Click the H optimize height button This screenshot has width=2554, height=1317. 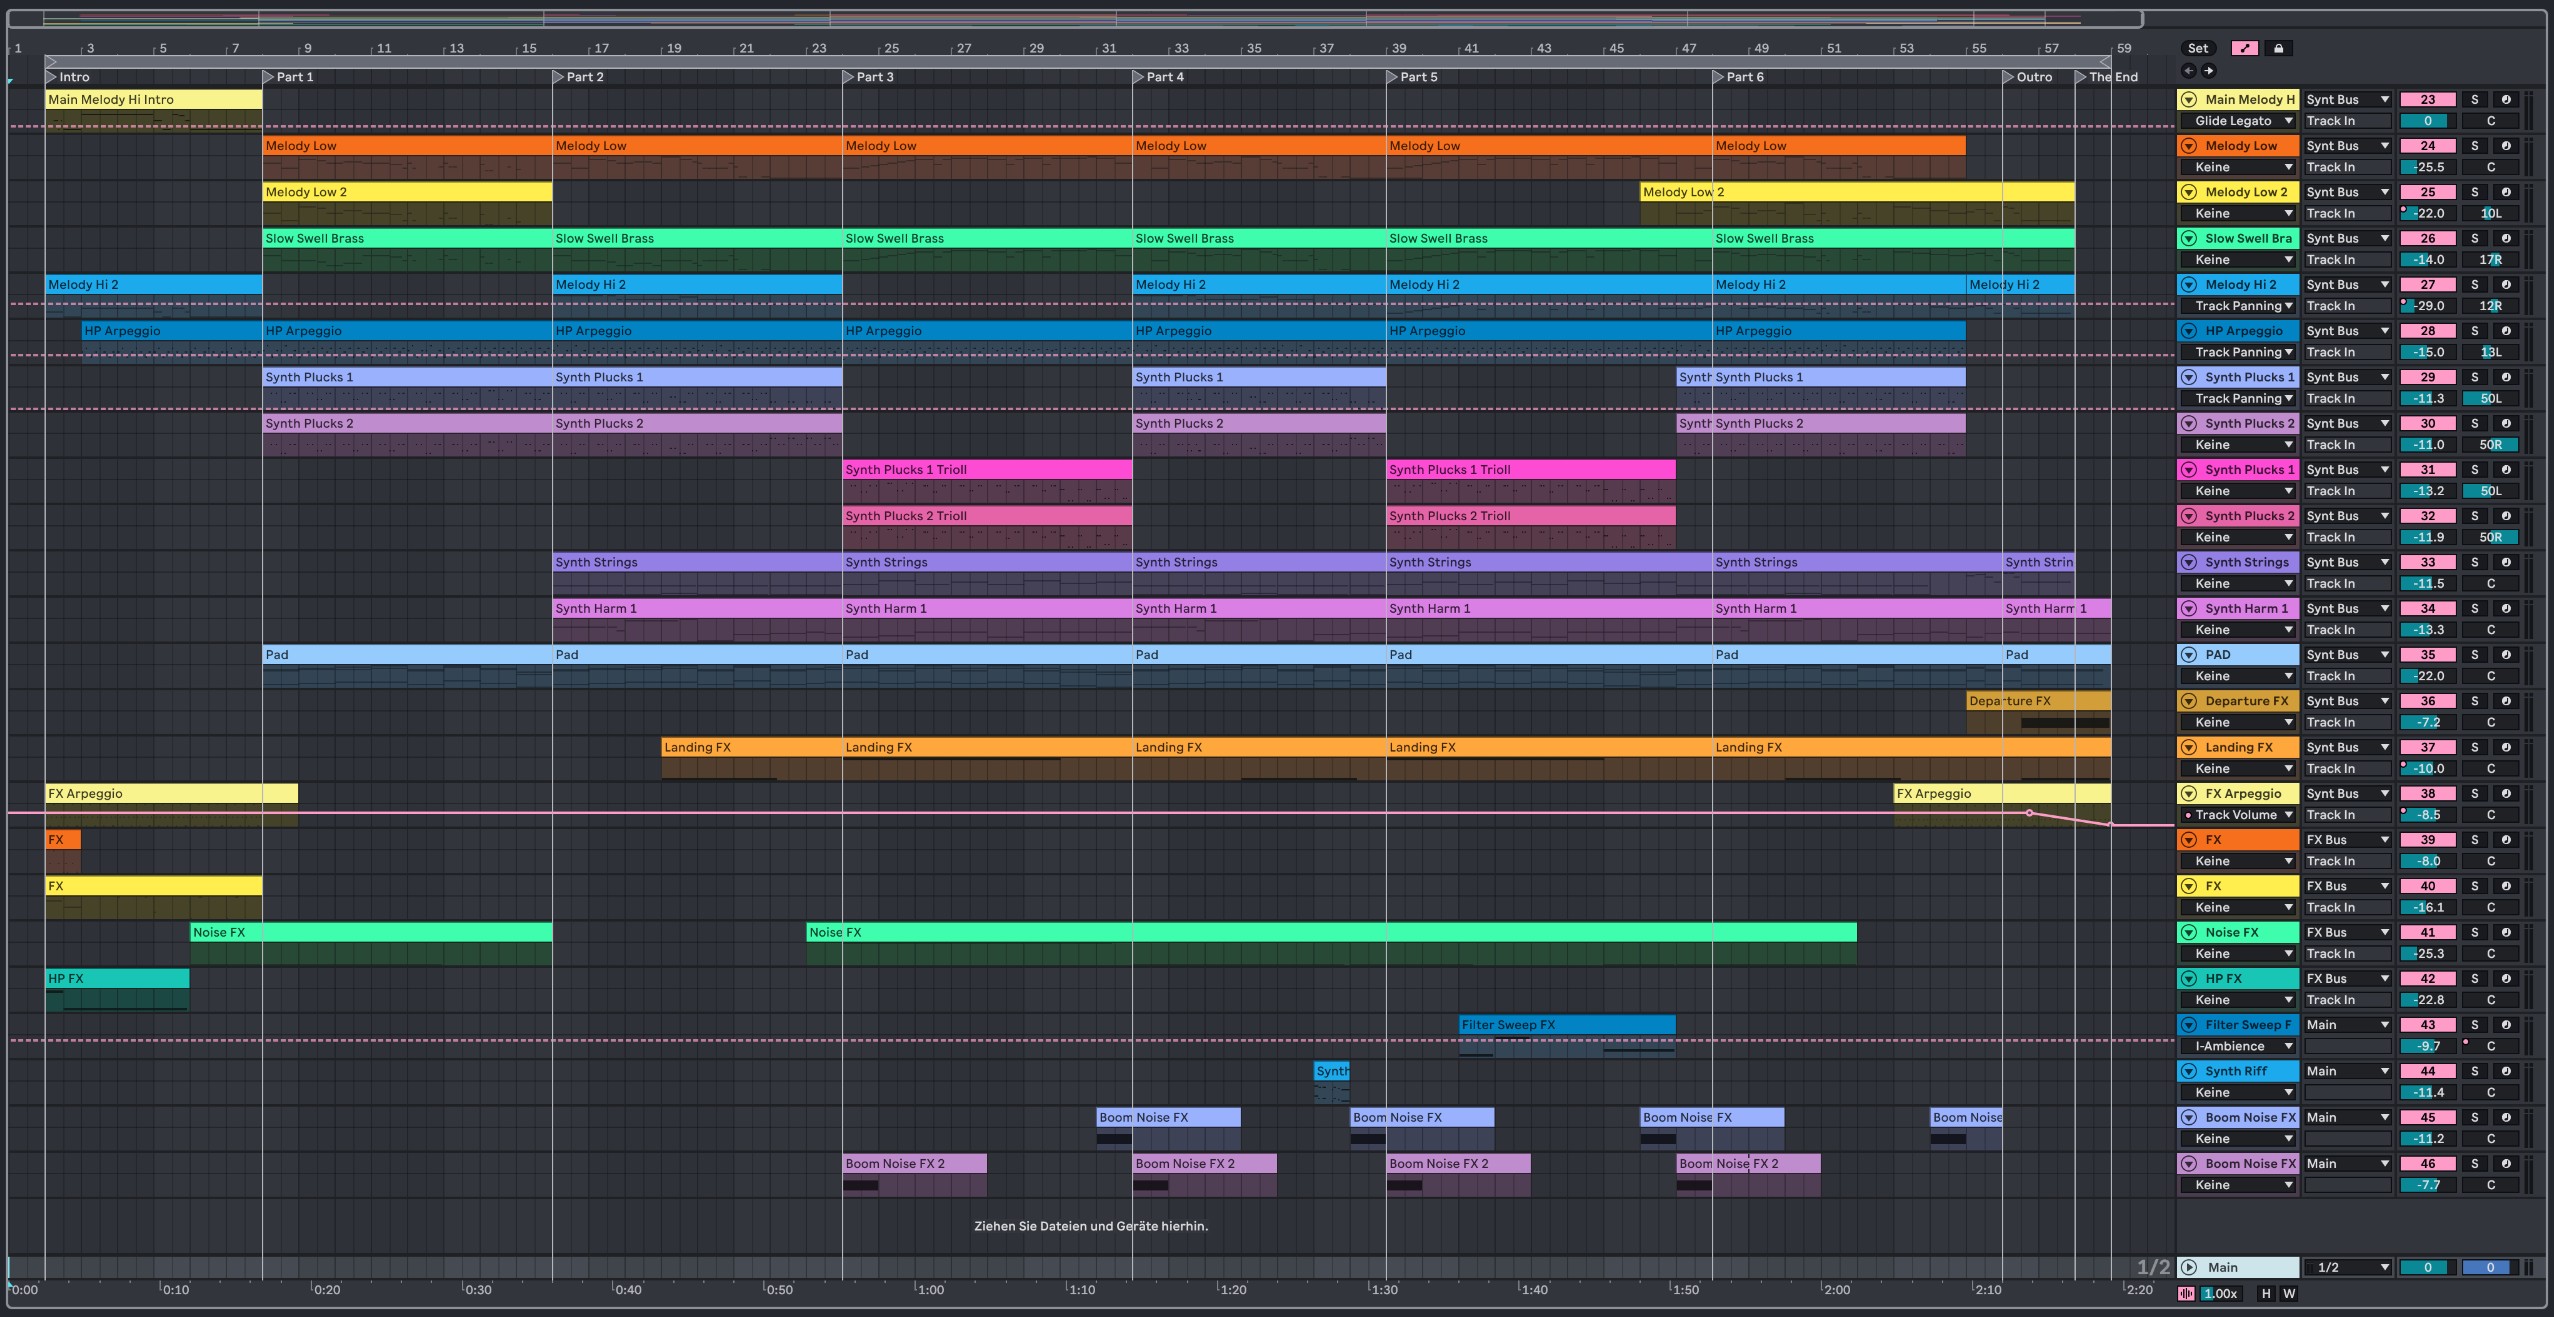[2266, 1293]
